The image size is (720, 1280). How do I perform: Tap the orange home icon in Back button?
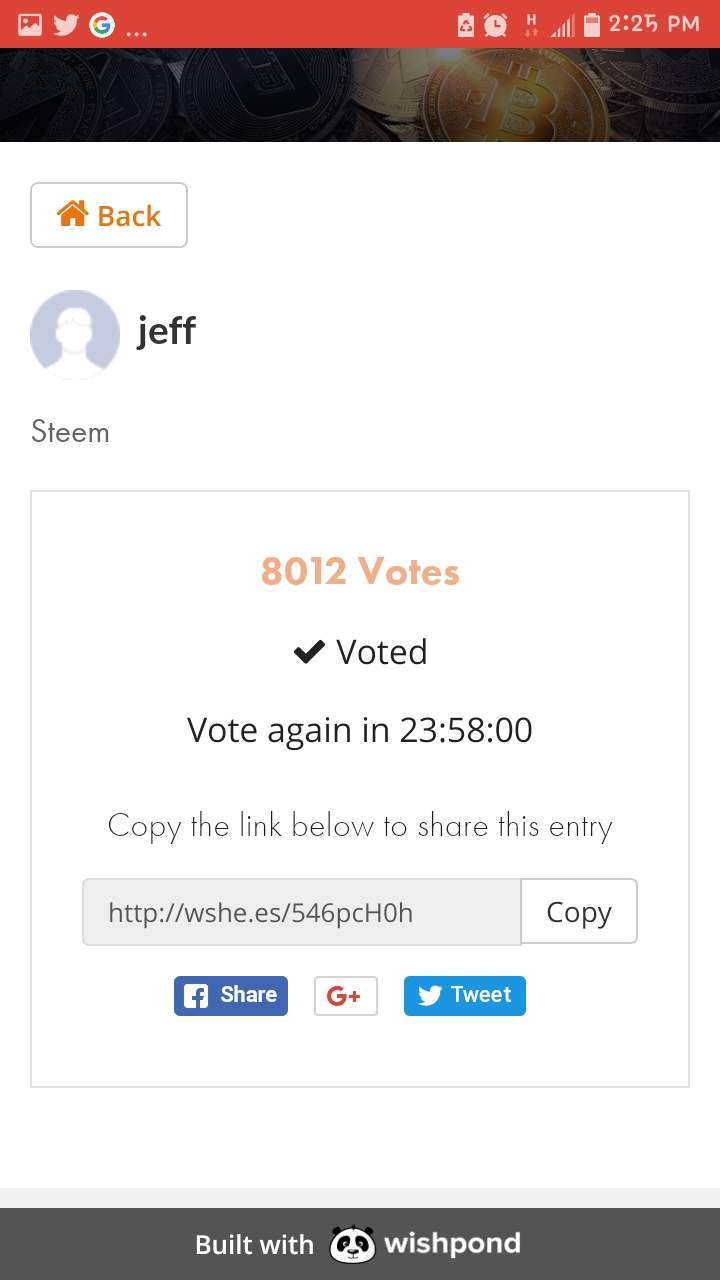pyautogui.click(x=73, y=214)
